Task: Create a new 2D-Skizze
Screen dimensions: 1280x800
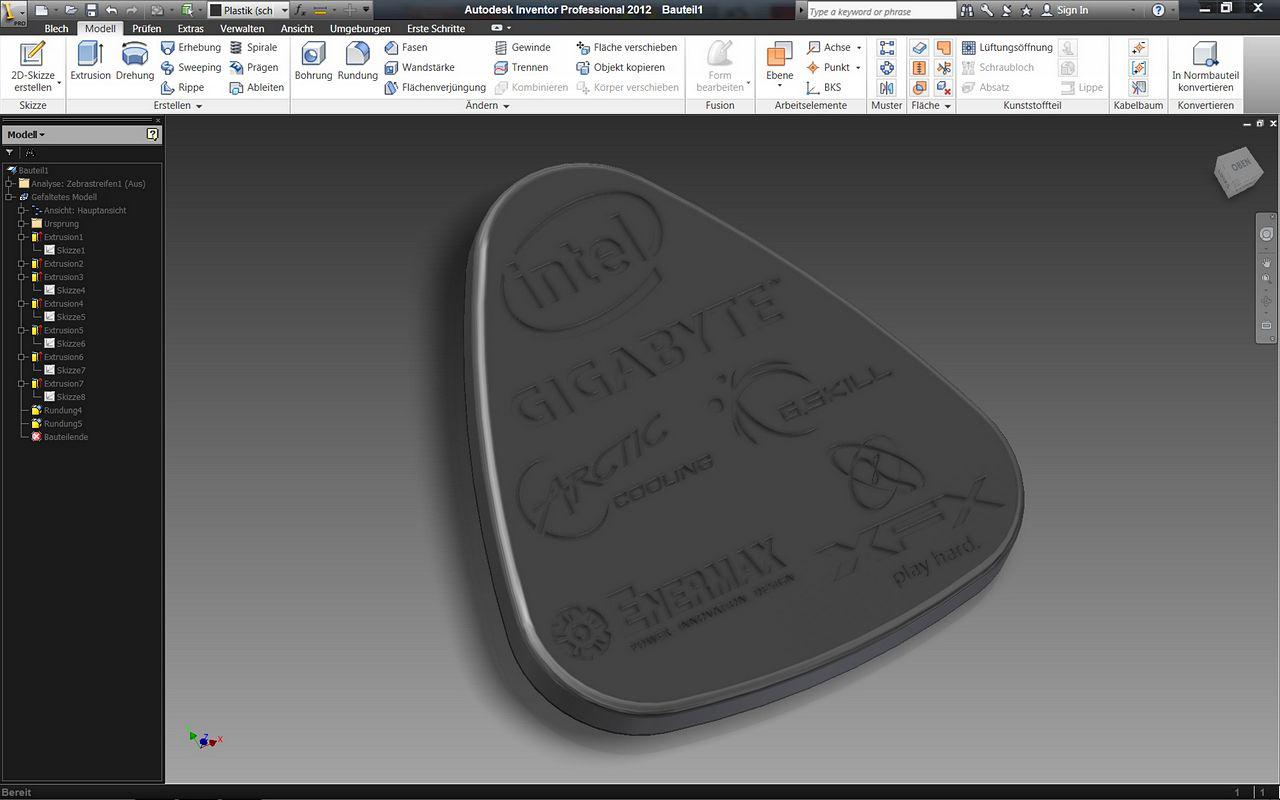Action: pyautogui.click(x=33, y=67)
